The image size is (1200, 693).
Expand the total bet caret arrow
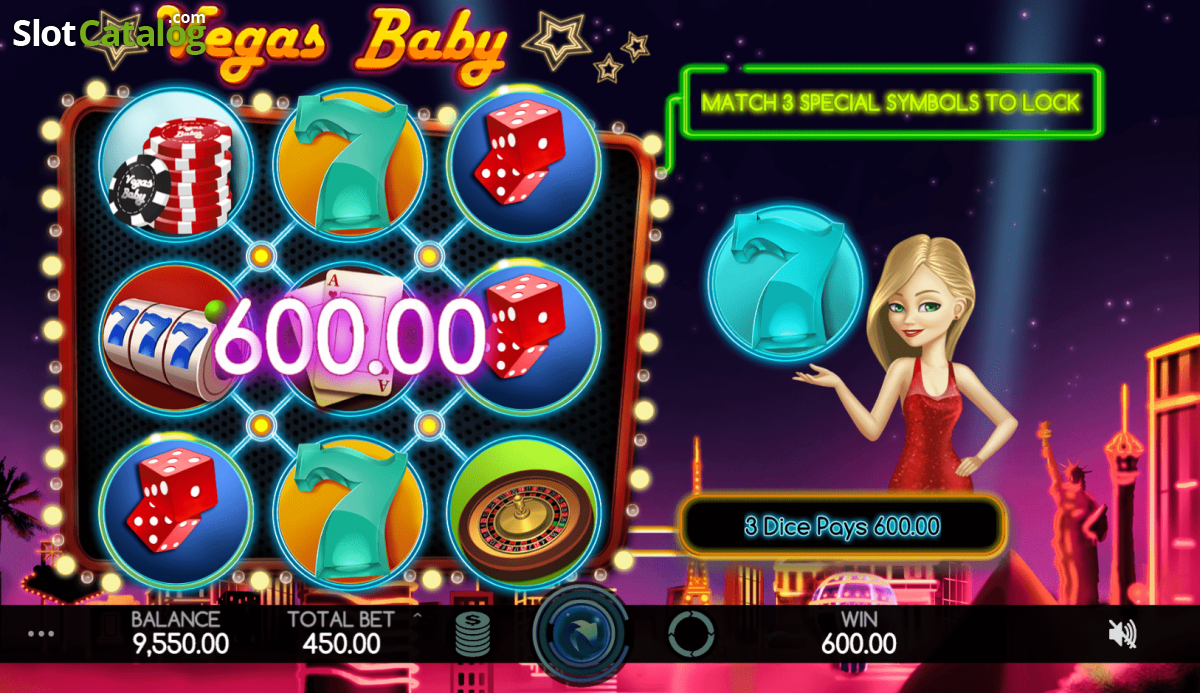(x=418, y=617)
